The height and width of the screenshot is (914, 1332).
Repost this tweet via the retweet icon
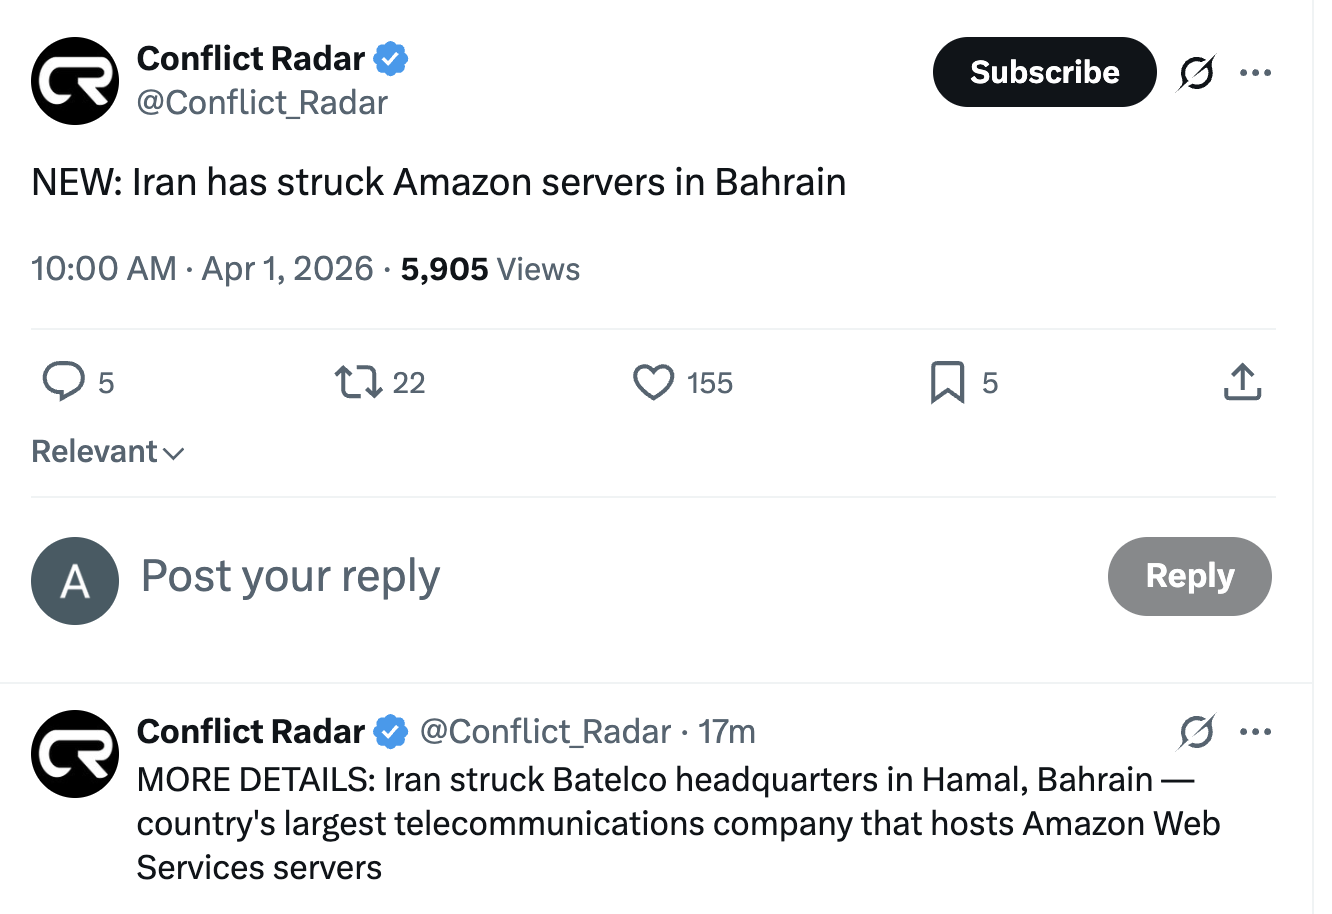click(x=357, y=382)
